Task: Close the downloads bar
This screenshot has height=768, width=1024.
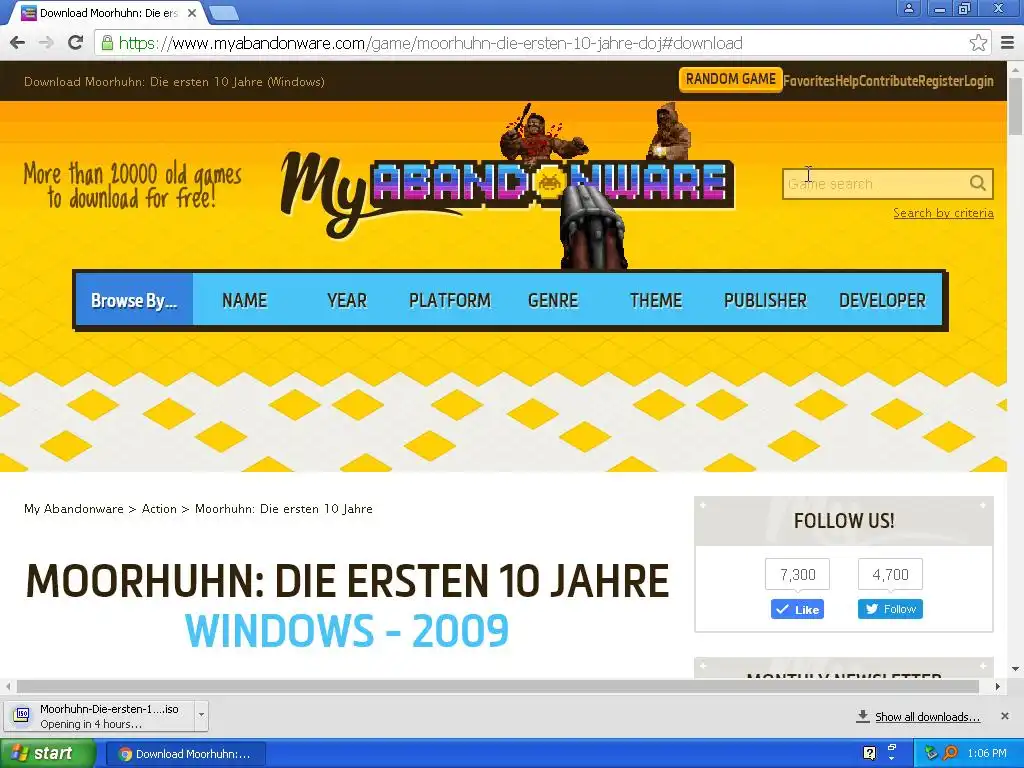Action: pyautogui.click(x=1005, y=716)
